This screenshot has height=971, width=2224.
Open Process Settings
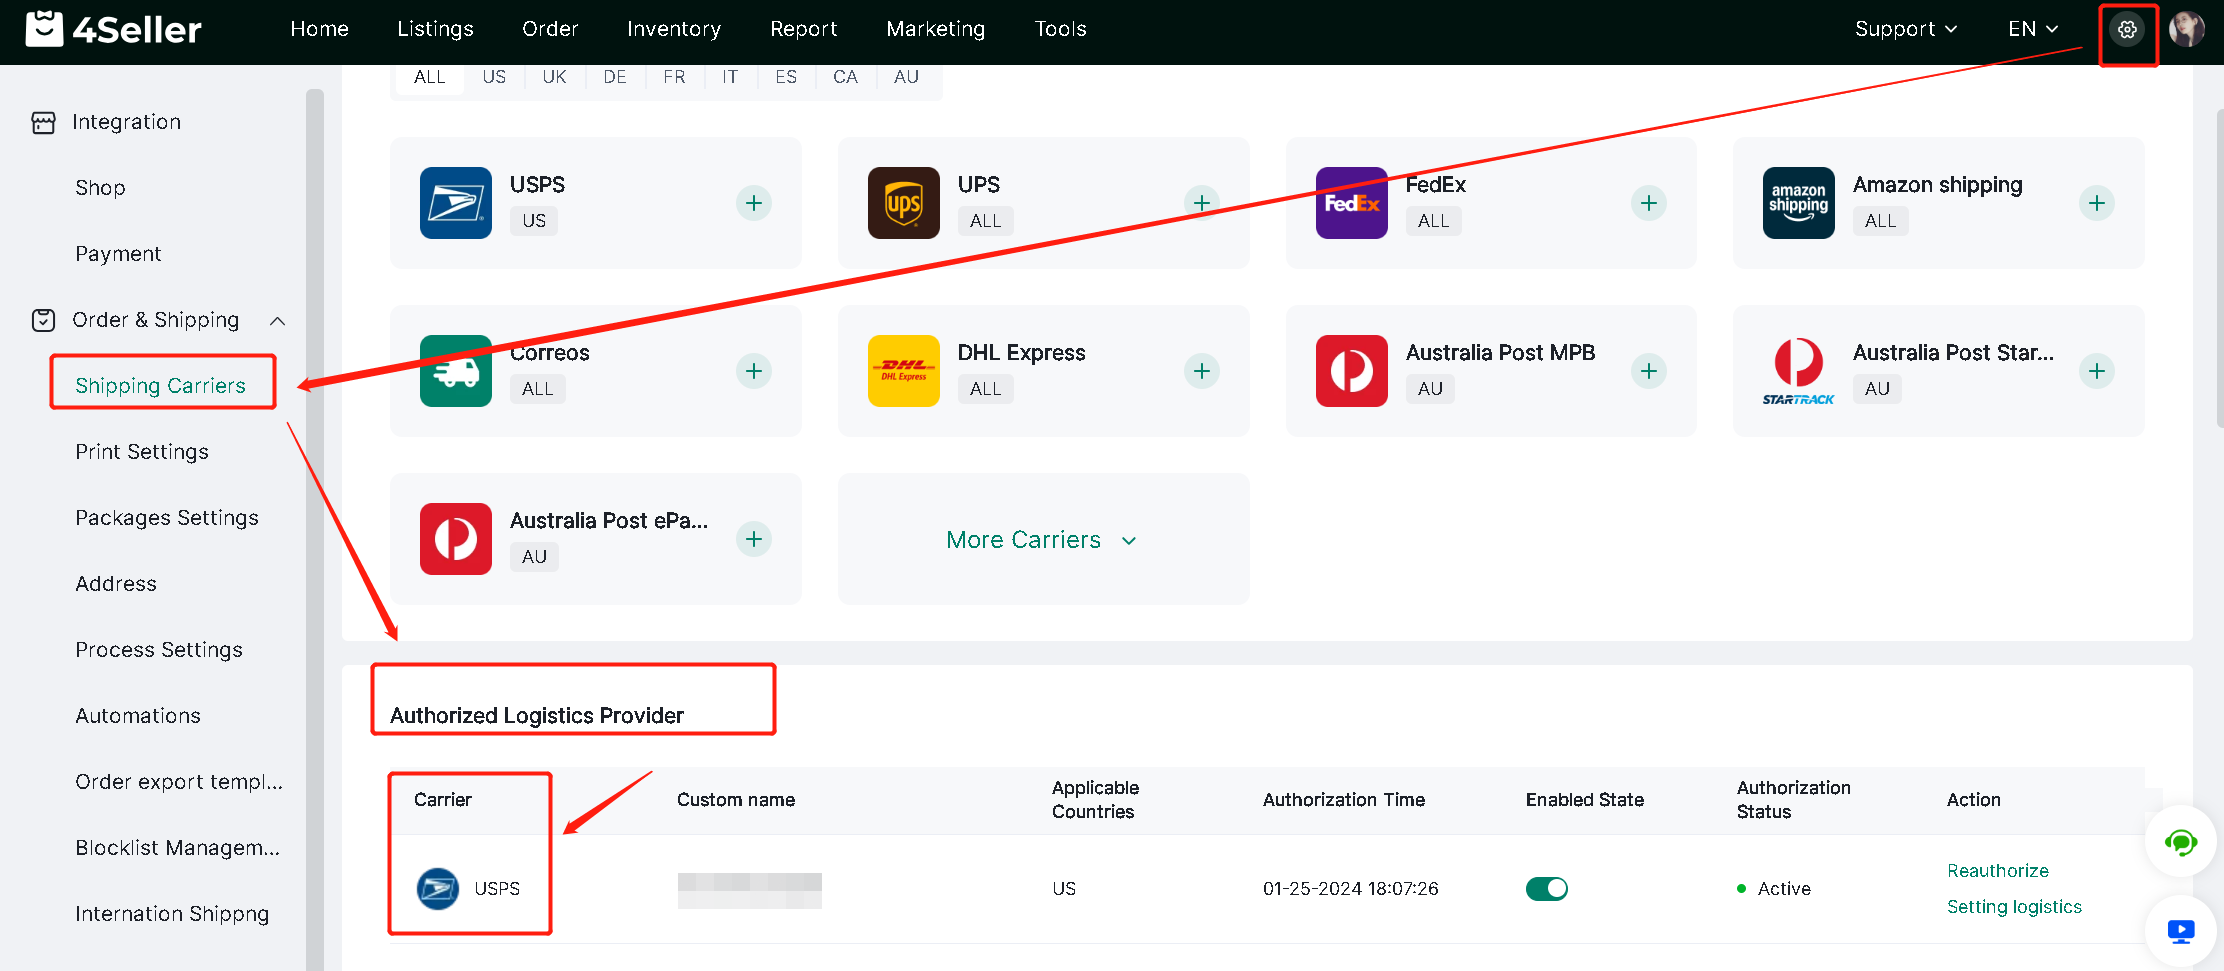pos(159,650)
